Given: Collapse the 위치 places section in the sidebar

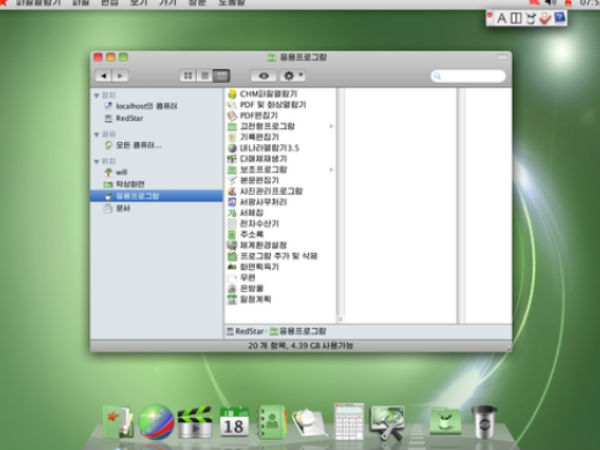Looking at the screenshot, I should click(97, 161).
